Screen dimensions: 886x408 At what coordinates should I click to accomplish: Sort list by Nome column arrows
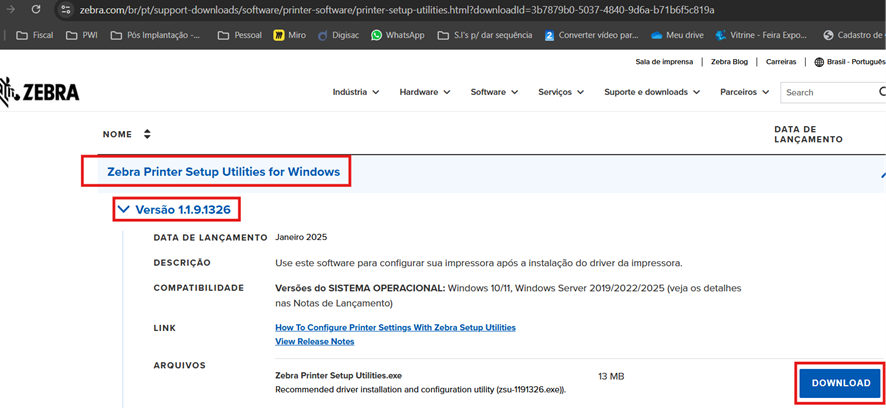pyautogui.click(x=147, y=134)
